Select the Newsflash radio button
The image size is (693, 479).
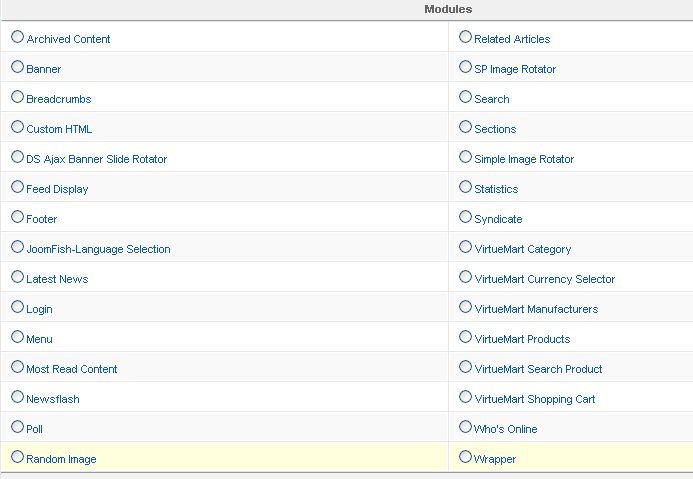point(17,396)
